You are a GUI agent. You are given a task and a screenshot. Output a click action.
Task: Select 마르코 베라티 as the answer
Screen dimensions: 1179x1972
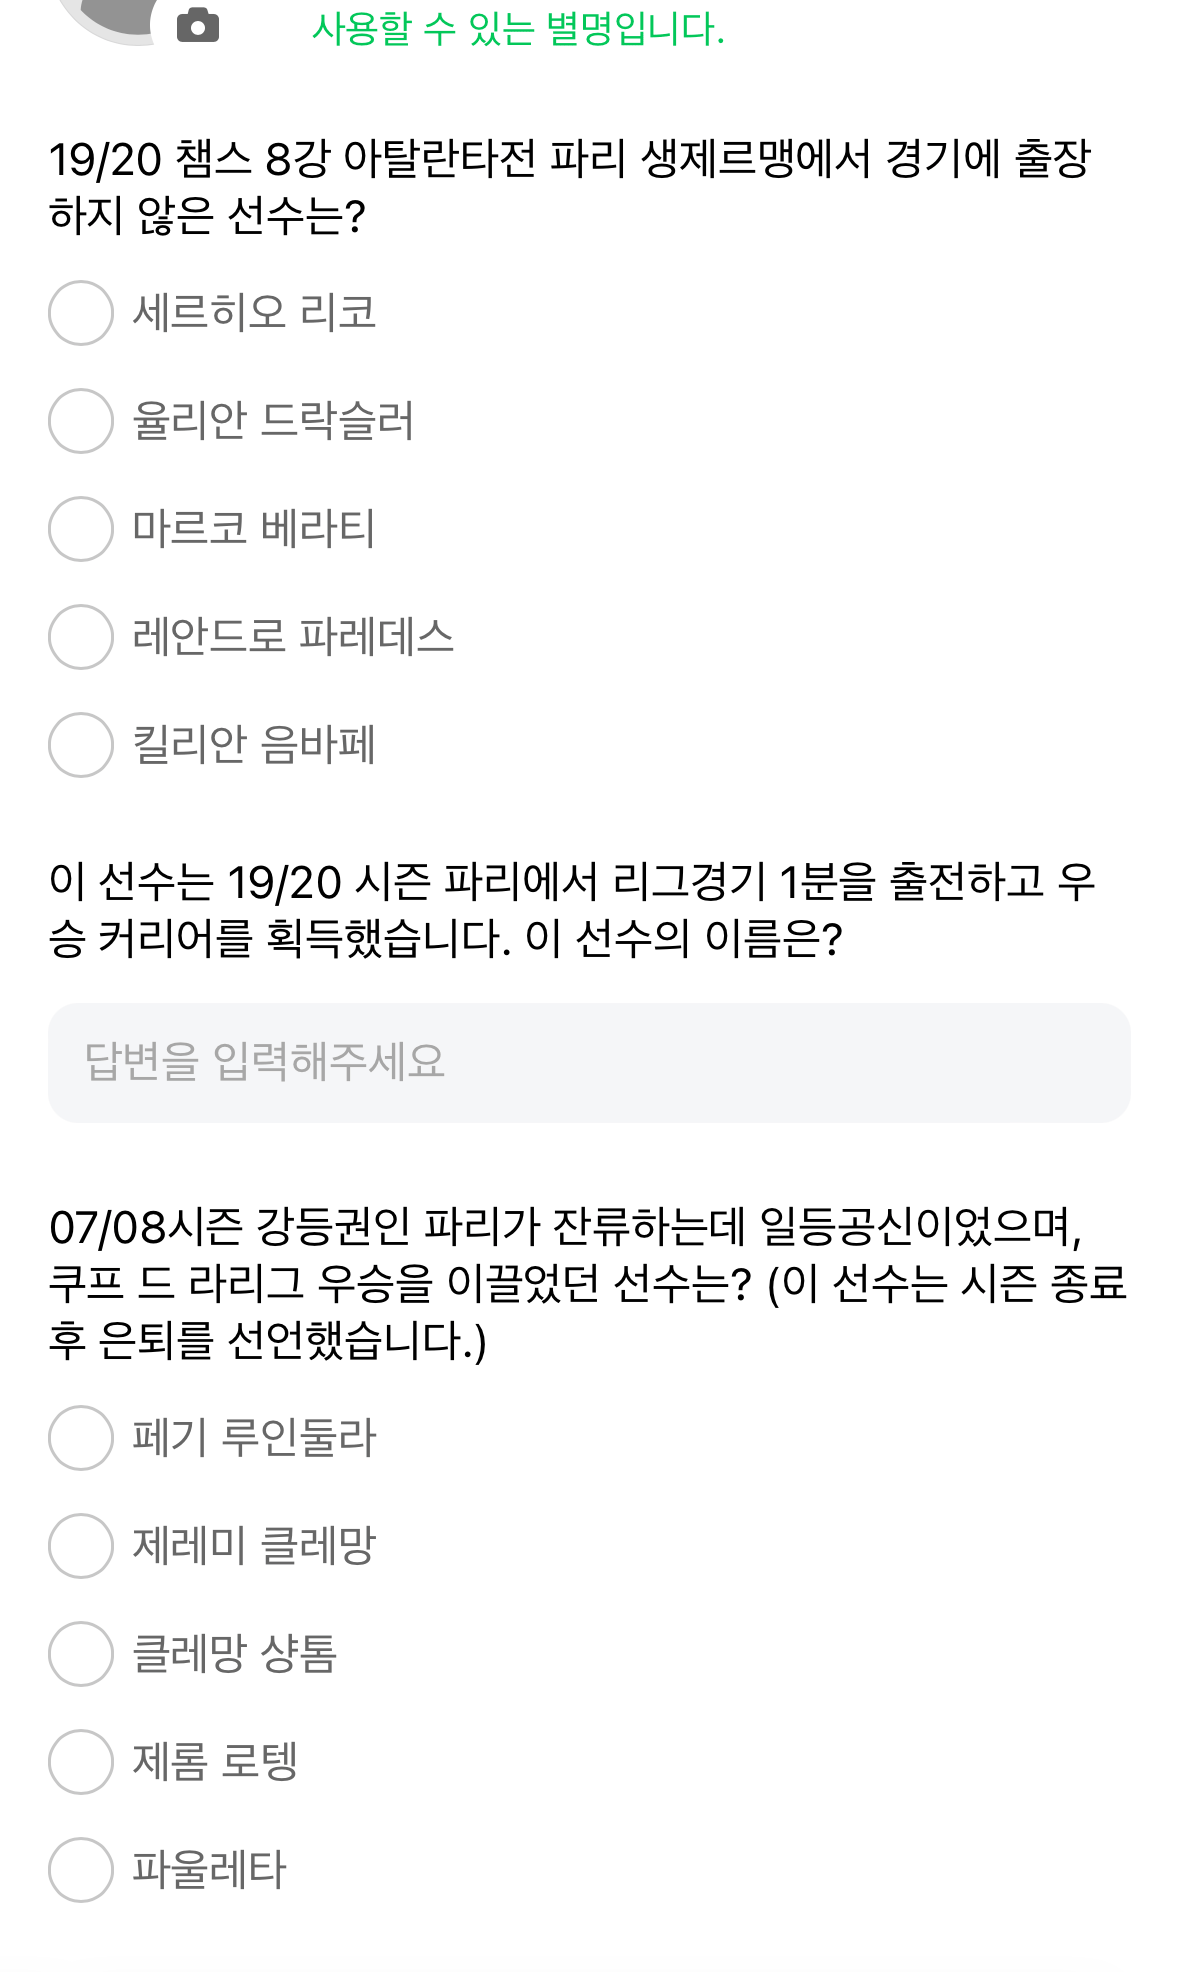[81, 529]
